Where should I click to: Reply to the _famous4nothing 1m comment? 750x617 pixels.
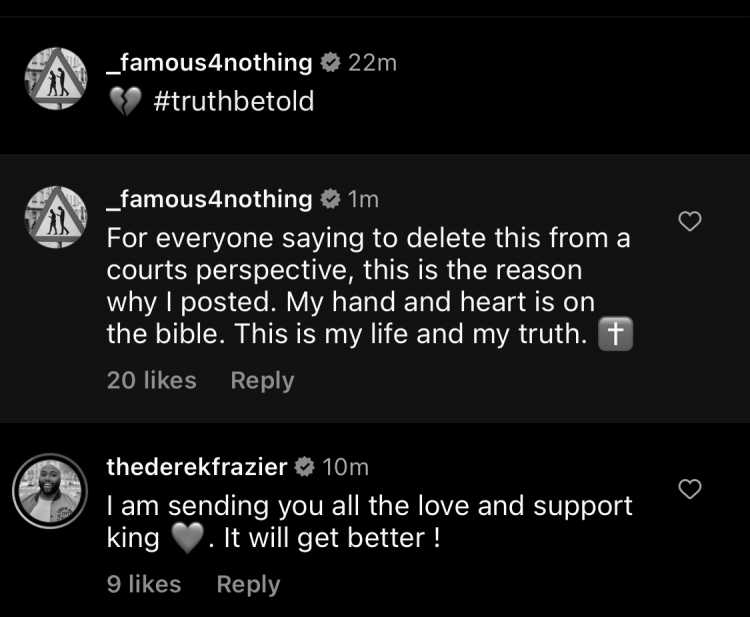click(x=262, y=381)
